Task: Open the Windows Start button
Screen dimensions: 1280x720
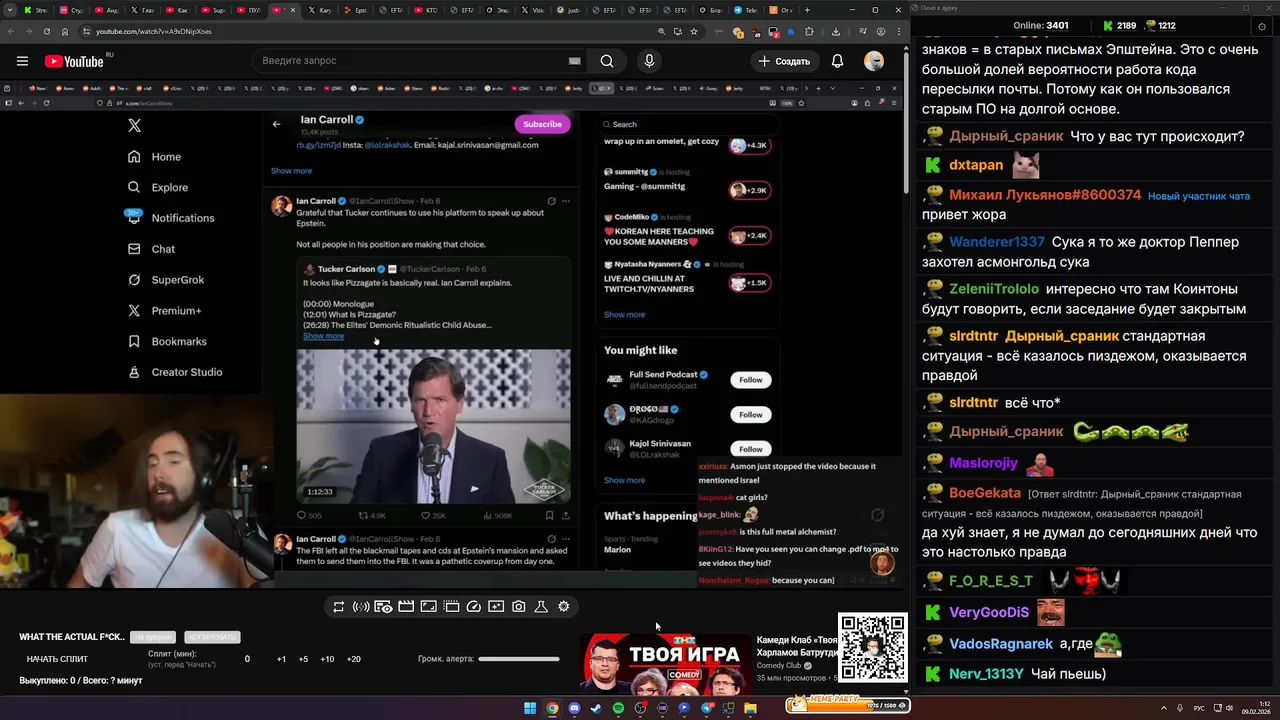Action: 530,708
